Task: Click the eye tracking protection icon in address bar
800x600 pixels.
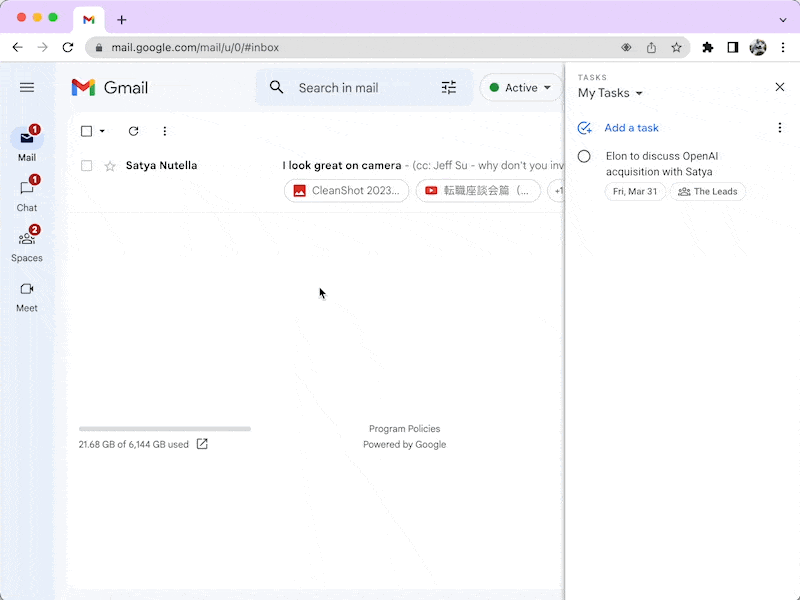Action: coord(626,47)
